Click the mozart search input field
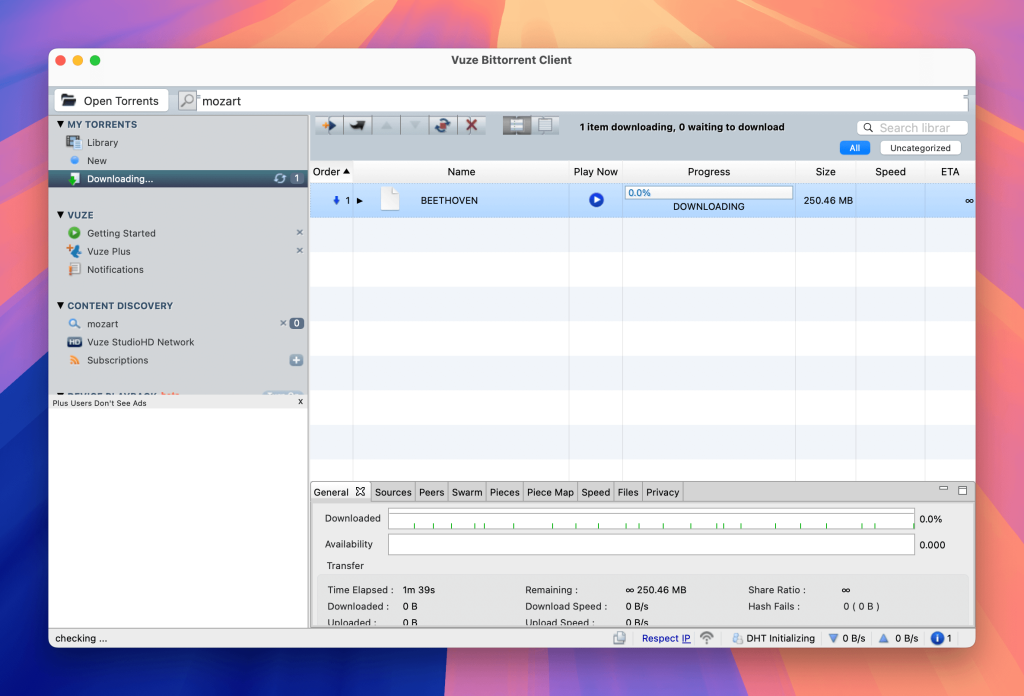 tap(583, 101)
